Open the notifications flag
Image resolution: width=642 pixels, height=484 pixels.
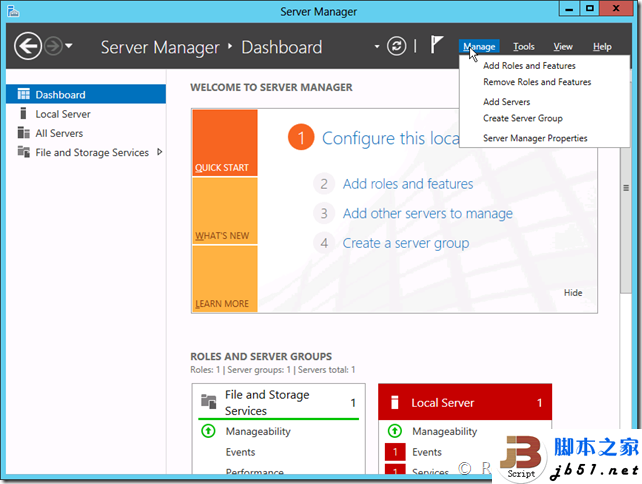(x=436, y=46)
